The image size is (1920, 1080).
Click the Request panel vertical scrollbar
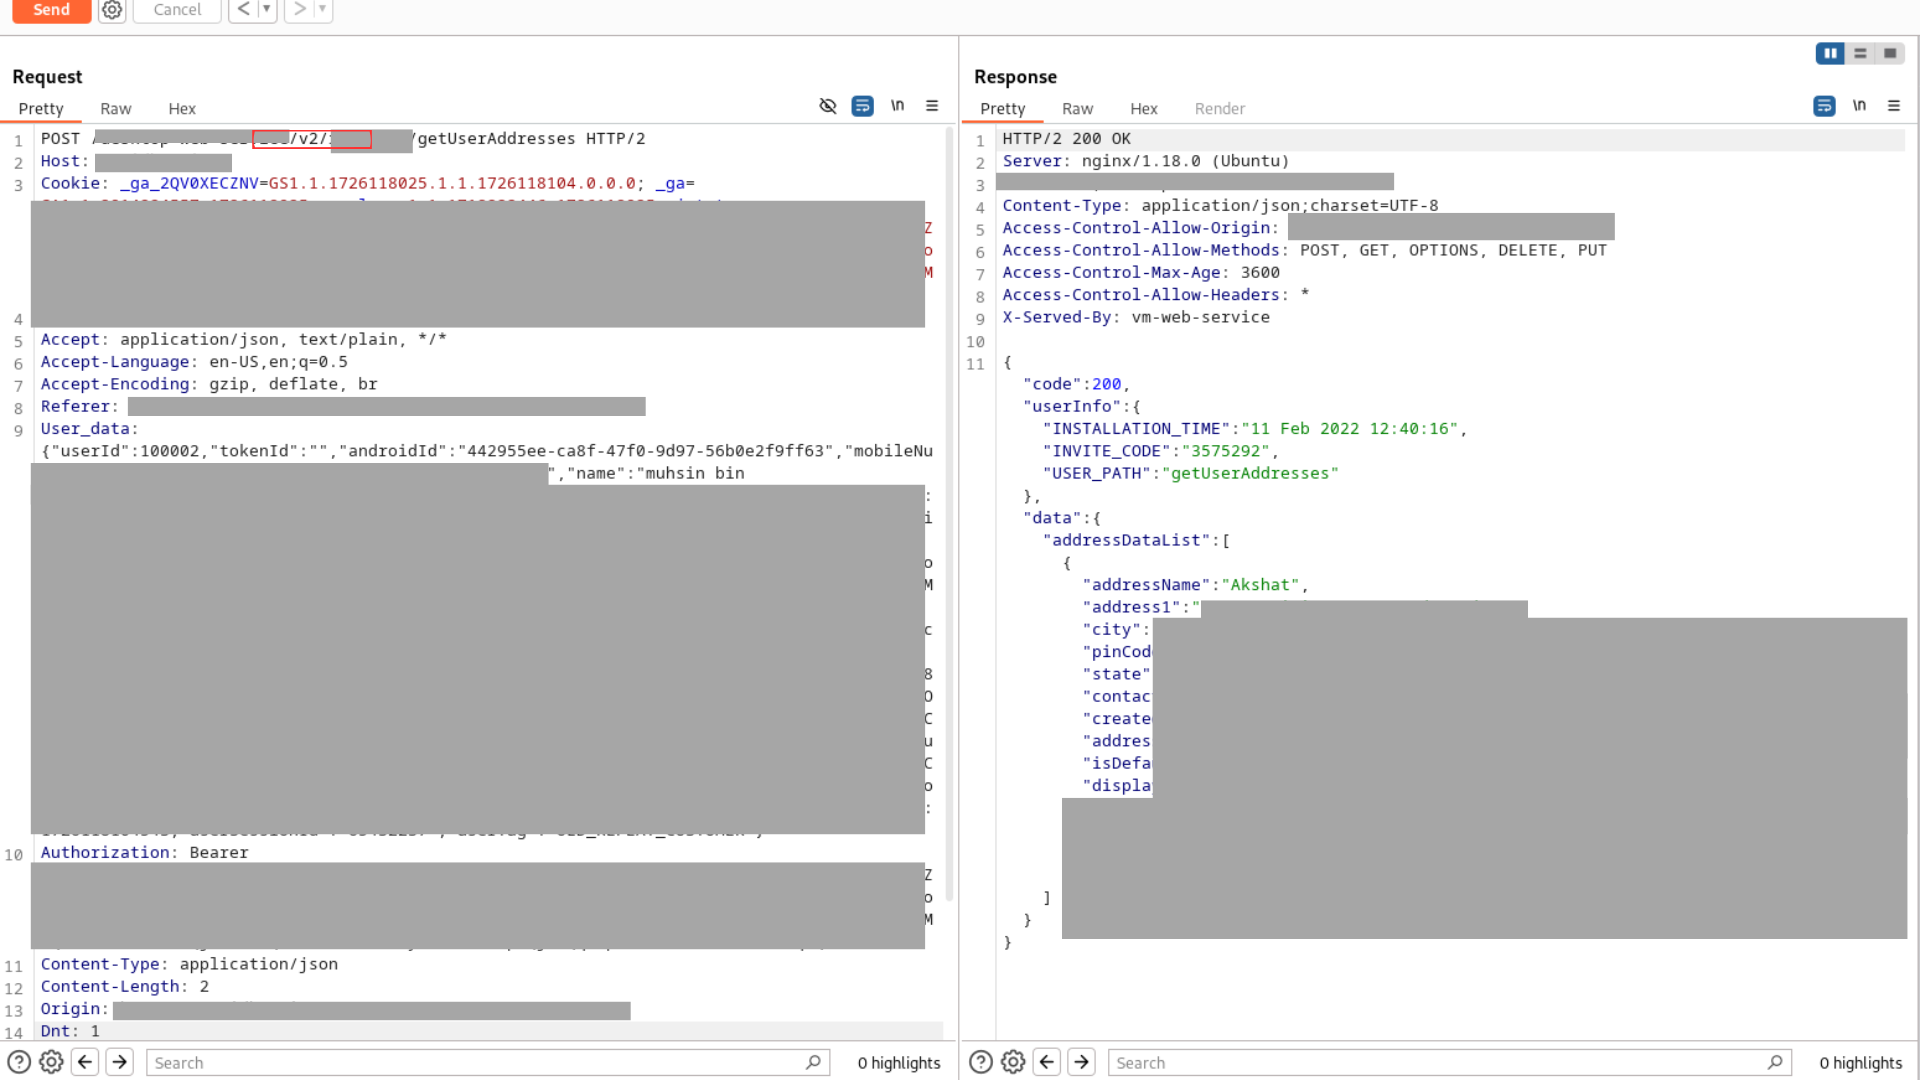click(949, 515)
